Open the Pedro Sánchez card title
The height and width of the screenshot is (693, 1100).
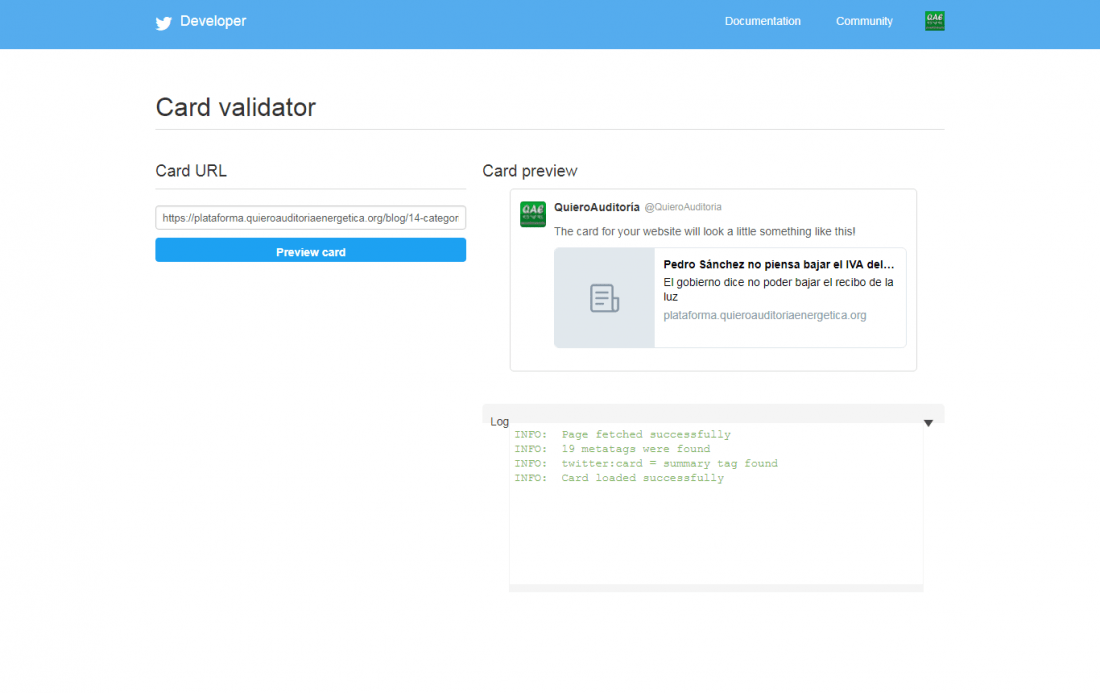click(x=779, y=264)
